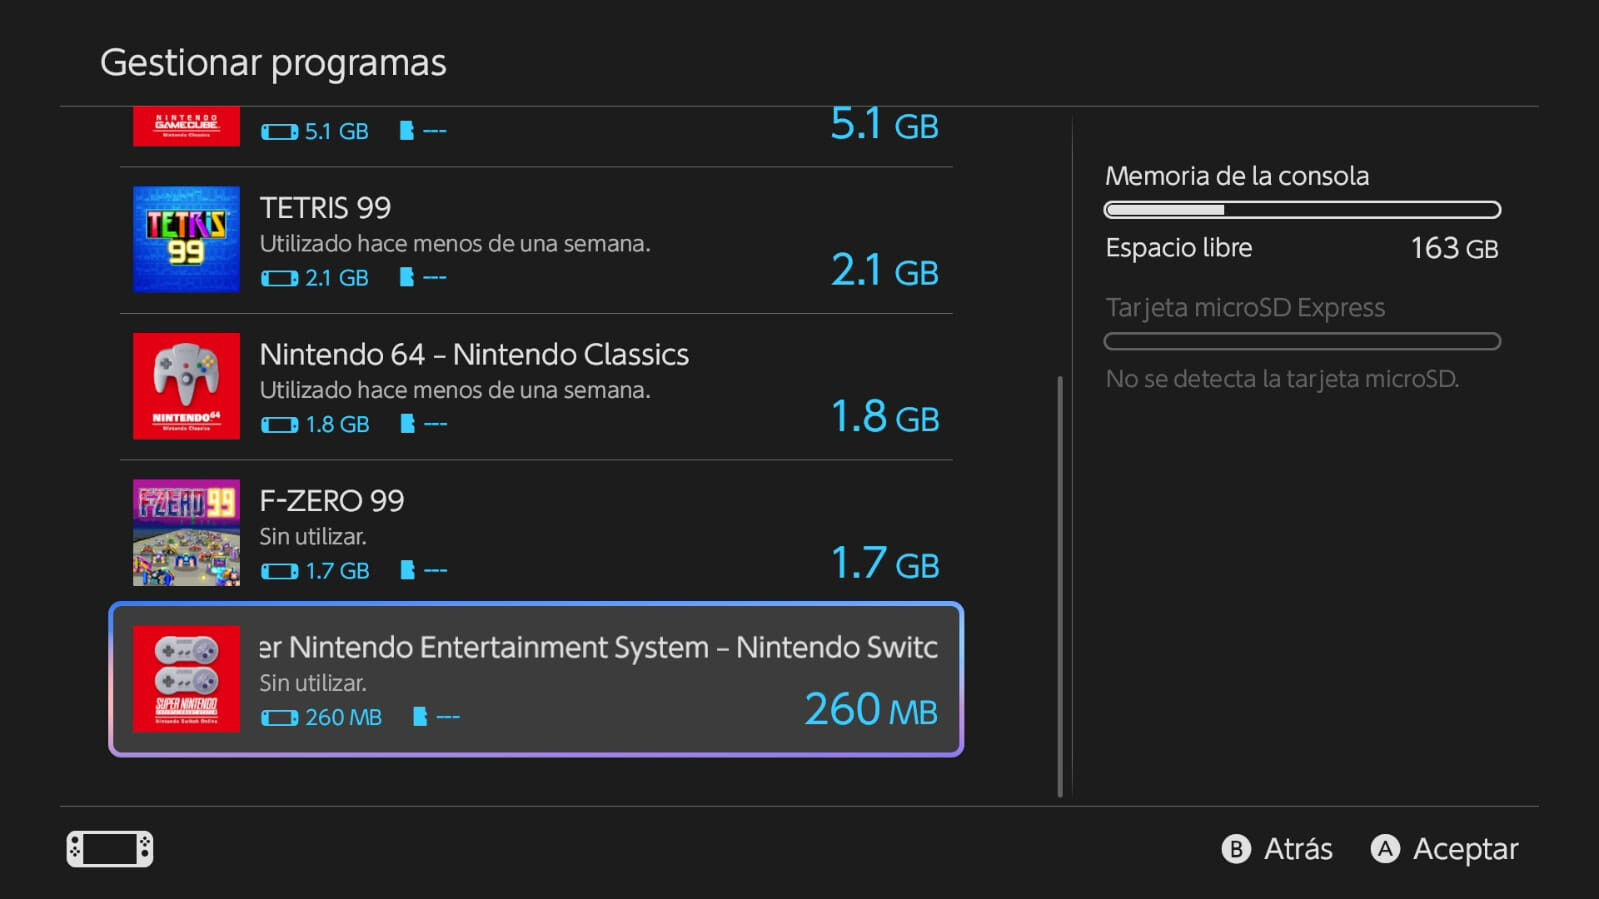Click the F-ZERO 99 game thumbnail

186,532
